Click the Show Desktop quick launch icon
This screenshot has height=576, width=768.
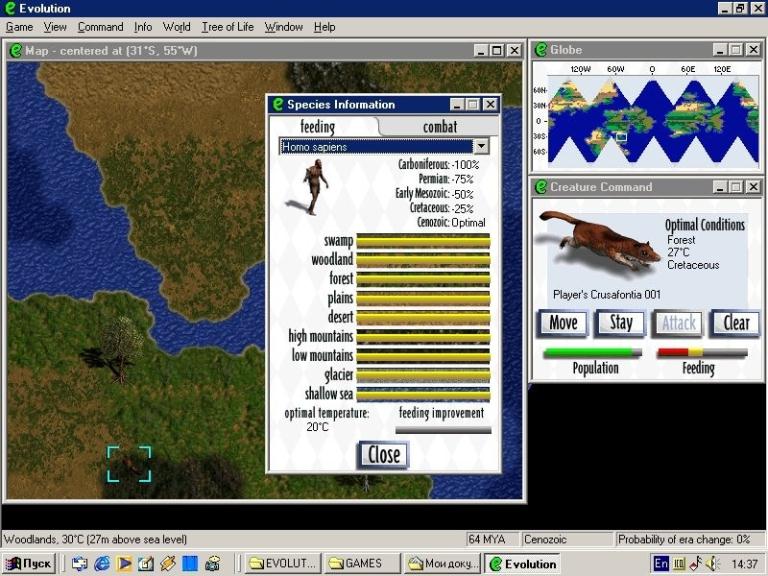pyautogui.click(x=80, y=563)
